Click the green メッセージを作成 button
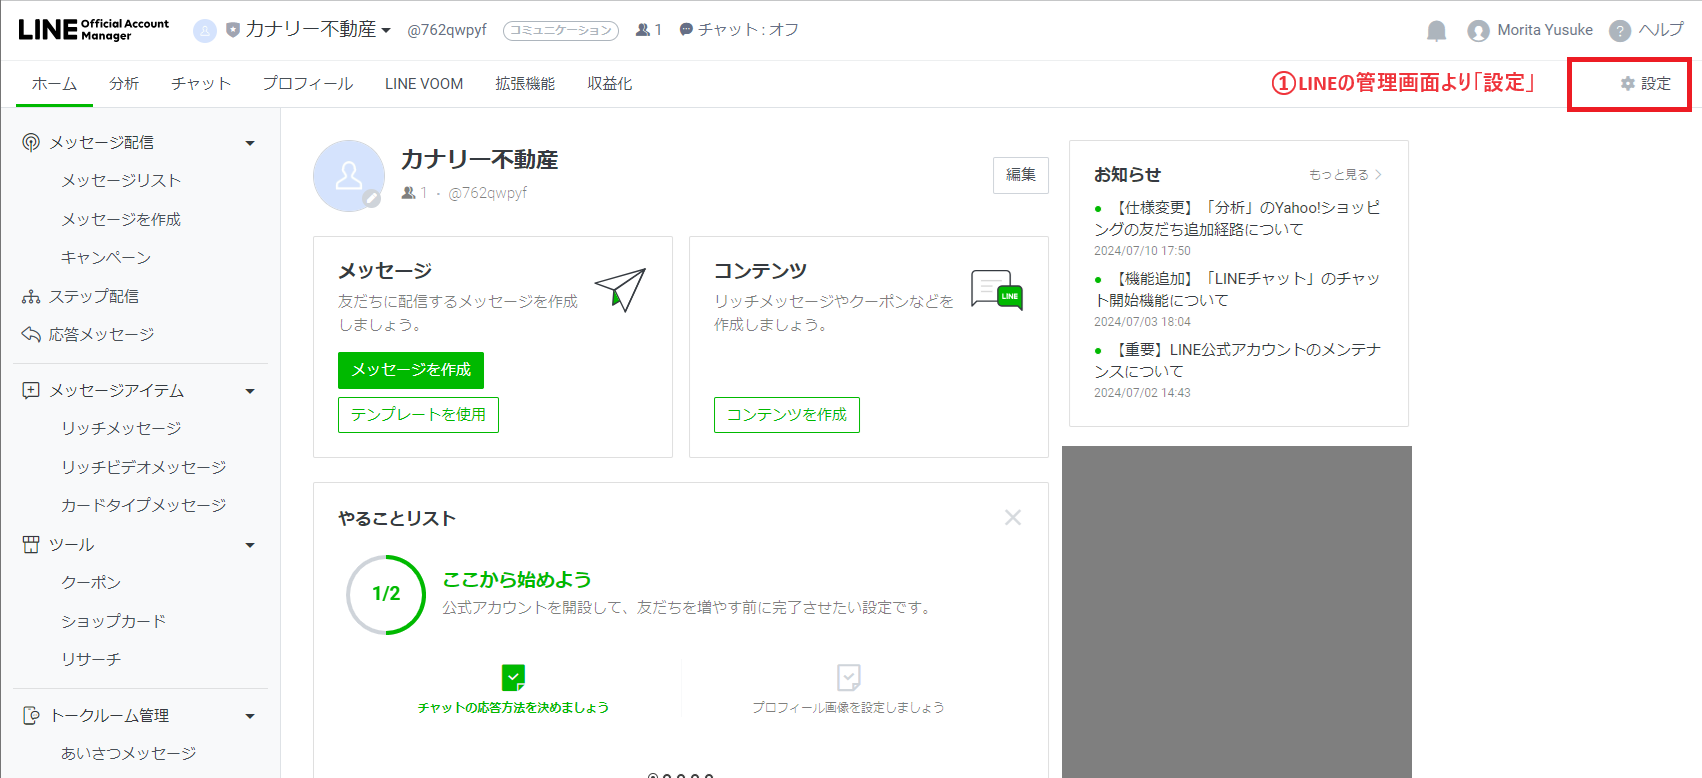This screenshot has height=778, width=1702. (x=411, y=370)
